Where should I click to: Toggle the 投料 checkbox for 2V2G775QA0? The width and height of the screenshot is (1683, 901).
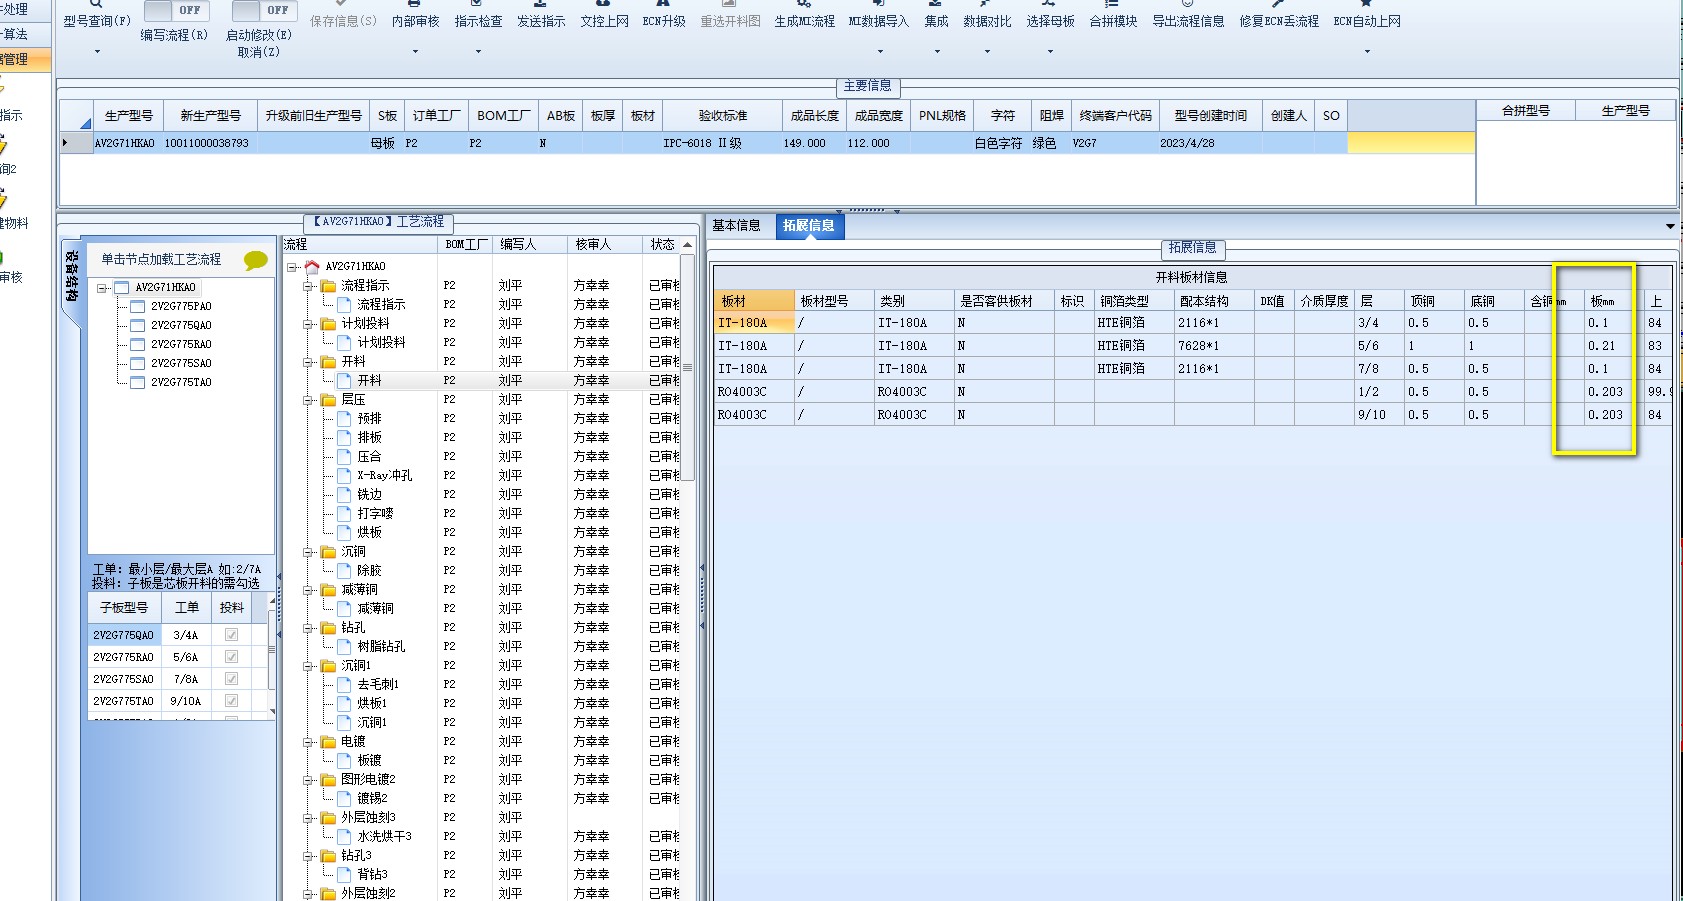231,635
